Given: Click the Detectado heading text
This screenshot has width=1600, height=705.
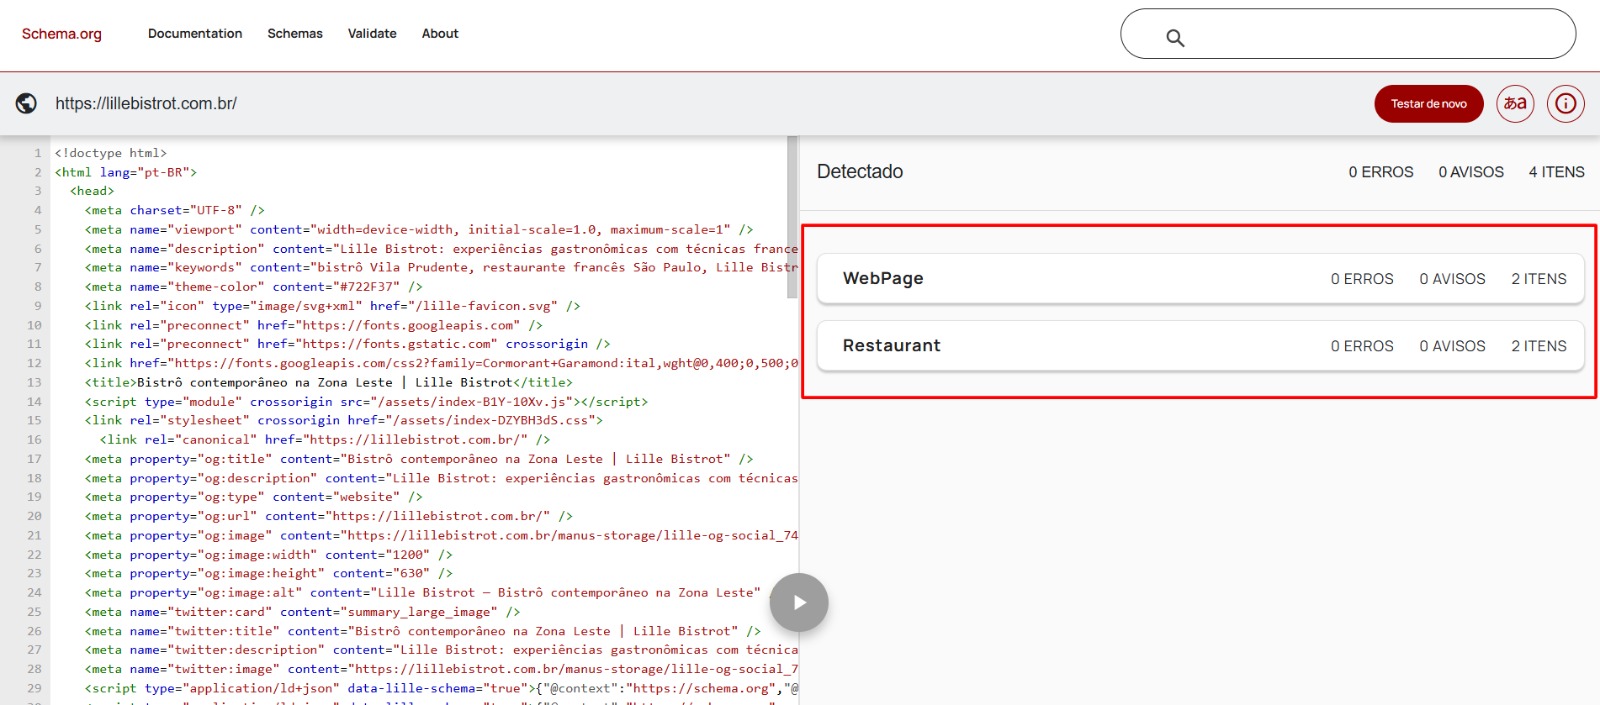Looking at the screenshot, I should pyautogui.click(x=860, y=172).
